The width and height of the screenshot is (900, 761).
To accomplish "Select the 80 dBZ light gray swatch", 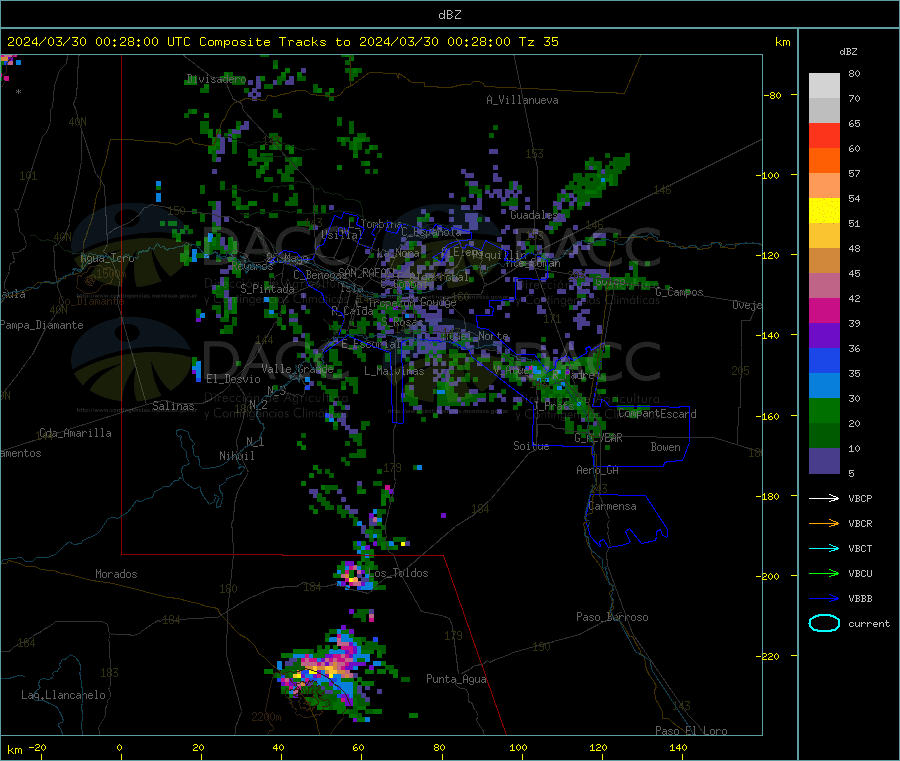I will click(x=824, y=86).
